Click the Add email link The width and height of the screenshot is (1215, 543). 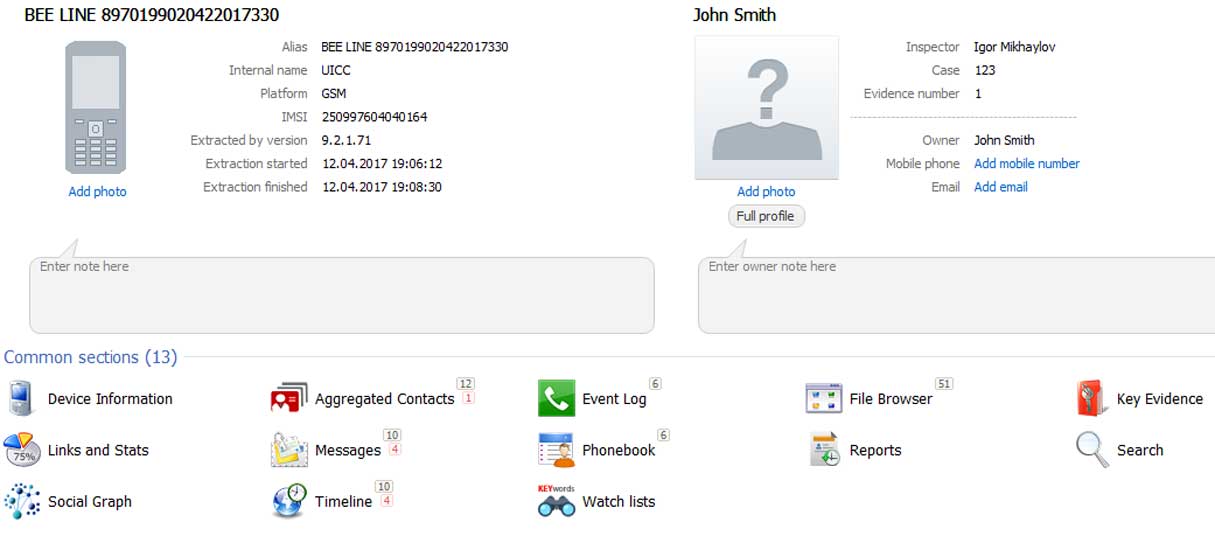point(1001,187)
